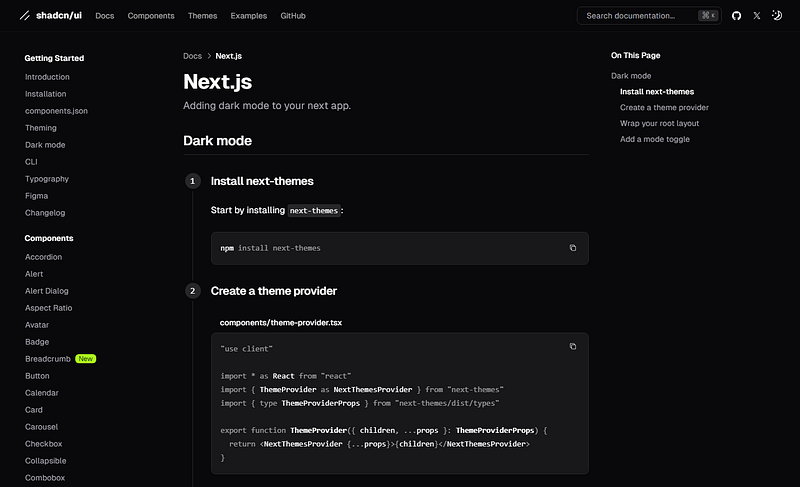Click the shadcn/ui logo icon
The image size is (800, 487).
(x=24, y=16)
